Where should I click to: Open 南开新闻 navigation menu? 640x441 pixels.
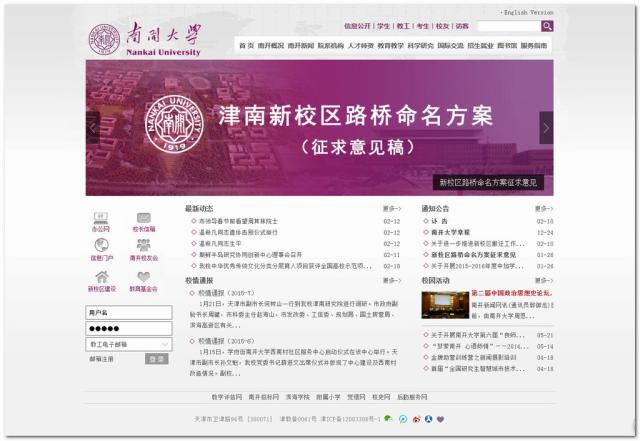click(x=301, y=46)
